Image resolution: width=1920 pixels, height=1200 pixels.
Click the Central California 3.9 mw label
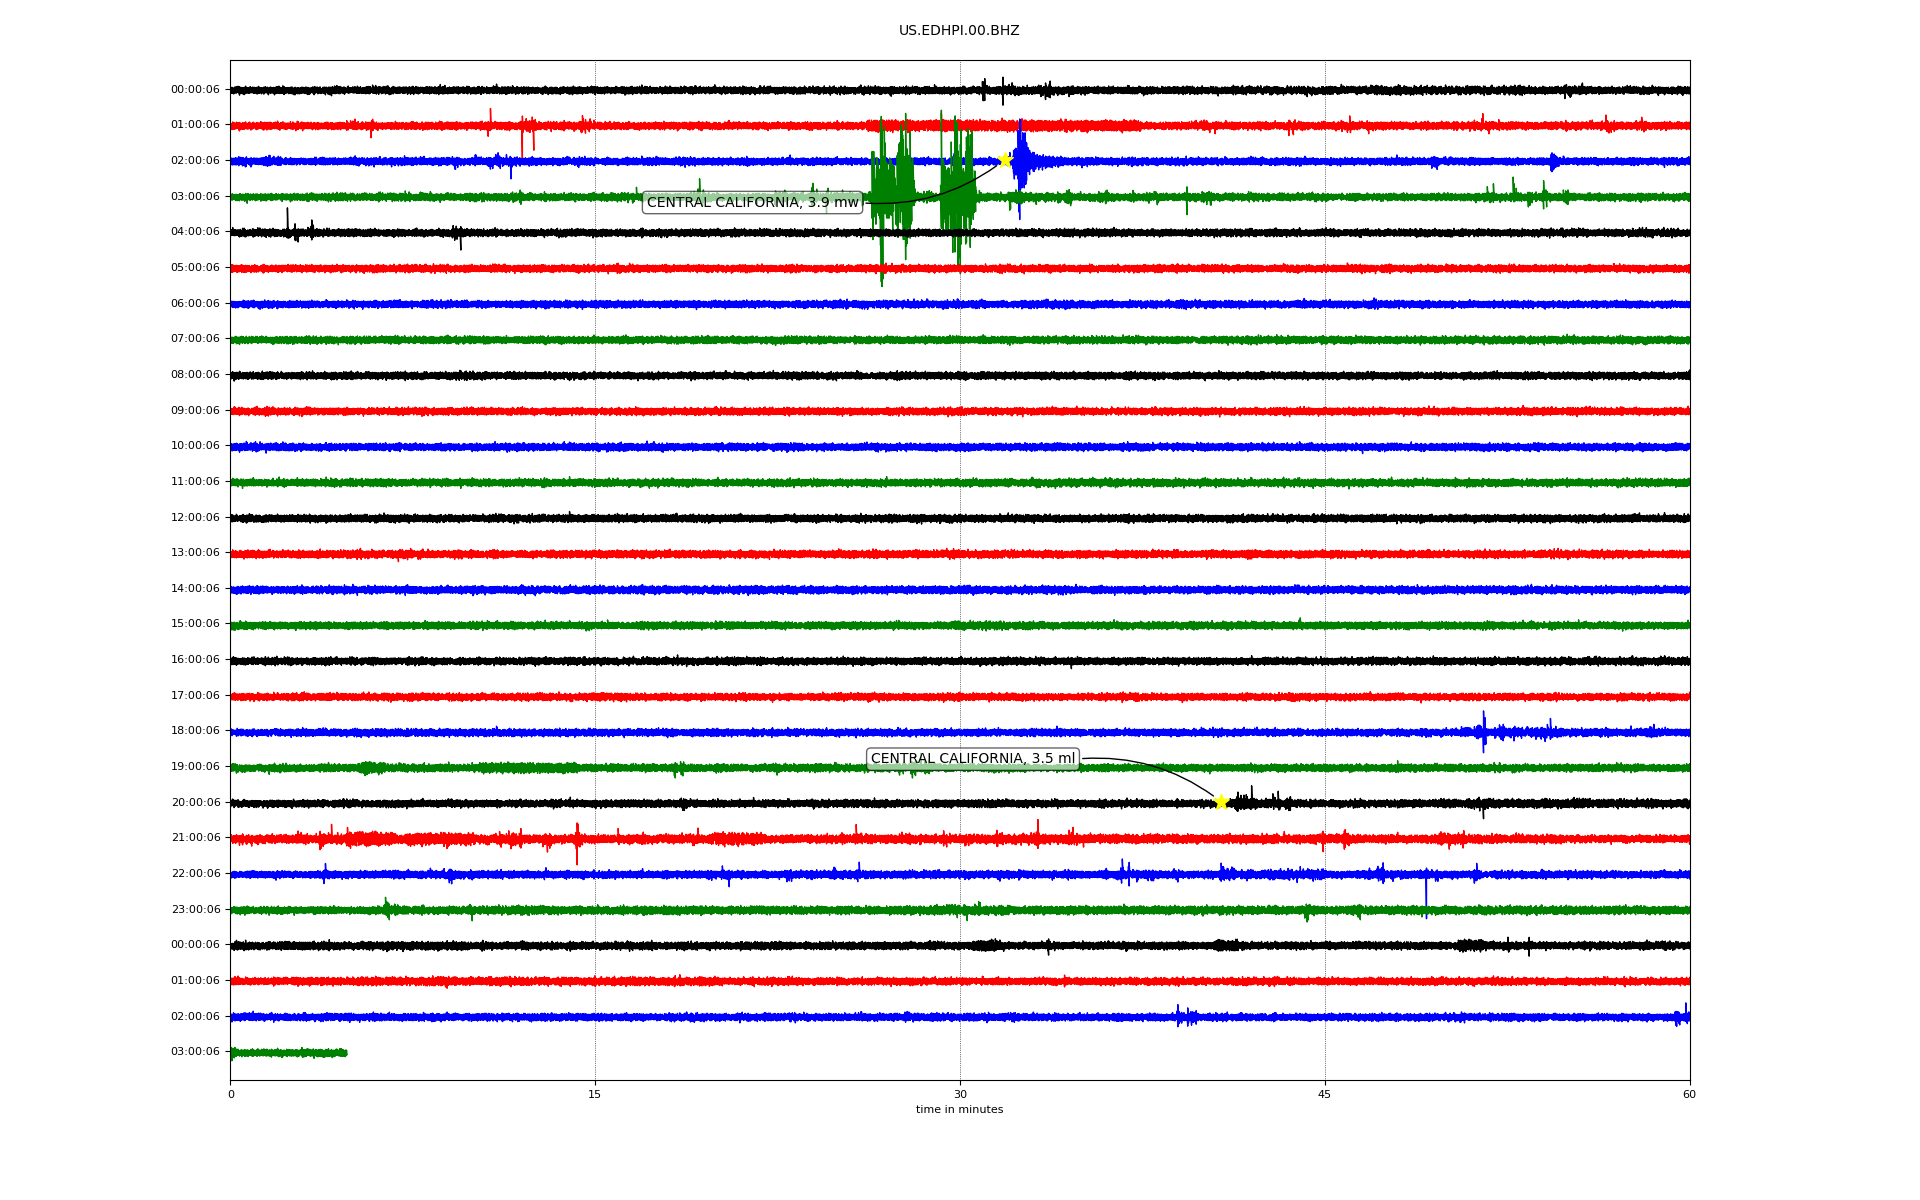pyautogui.click(x=752, y=203)
